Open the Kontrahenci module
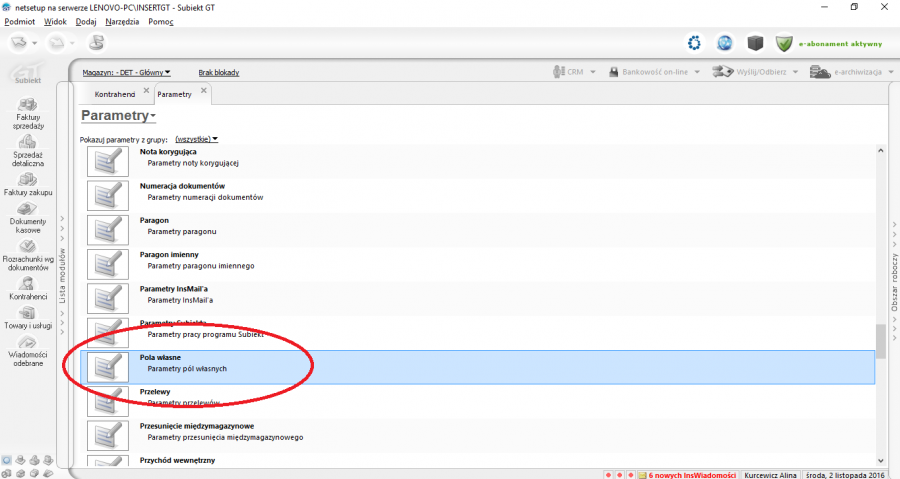 click(28, 289)
